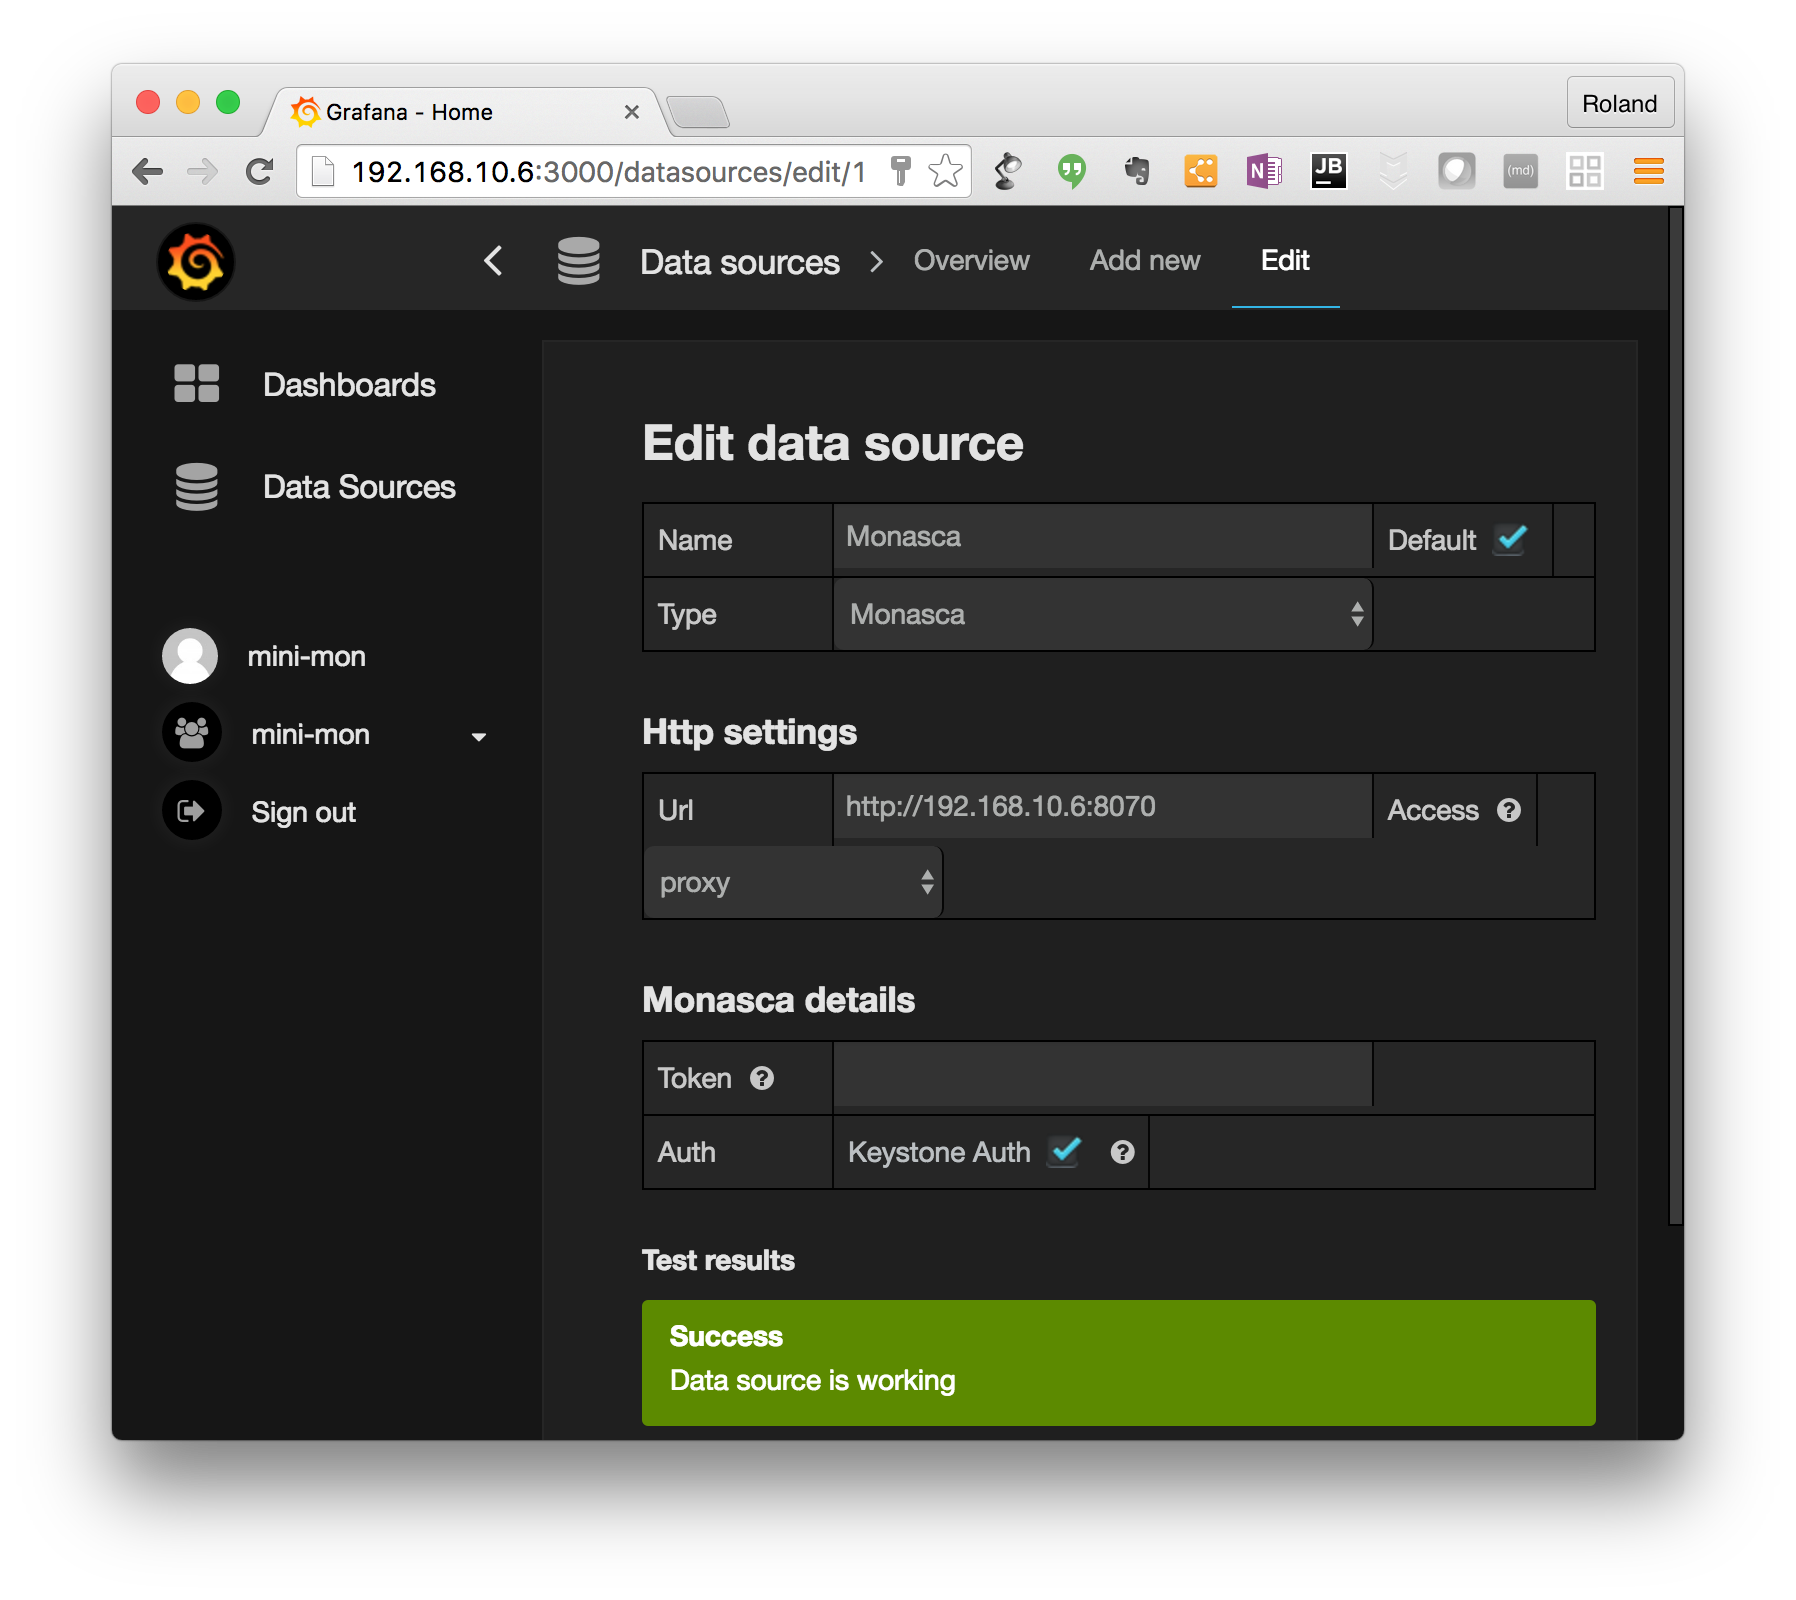Open the proxy access dropdown
Screen dimensions: 1796x1600
(793, 882)
